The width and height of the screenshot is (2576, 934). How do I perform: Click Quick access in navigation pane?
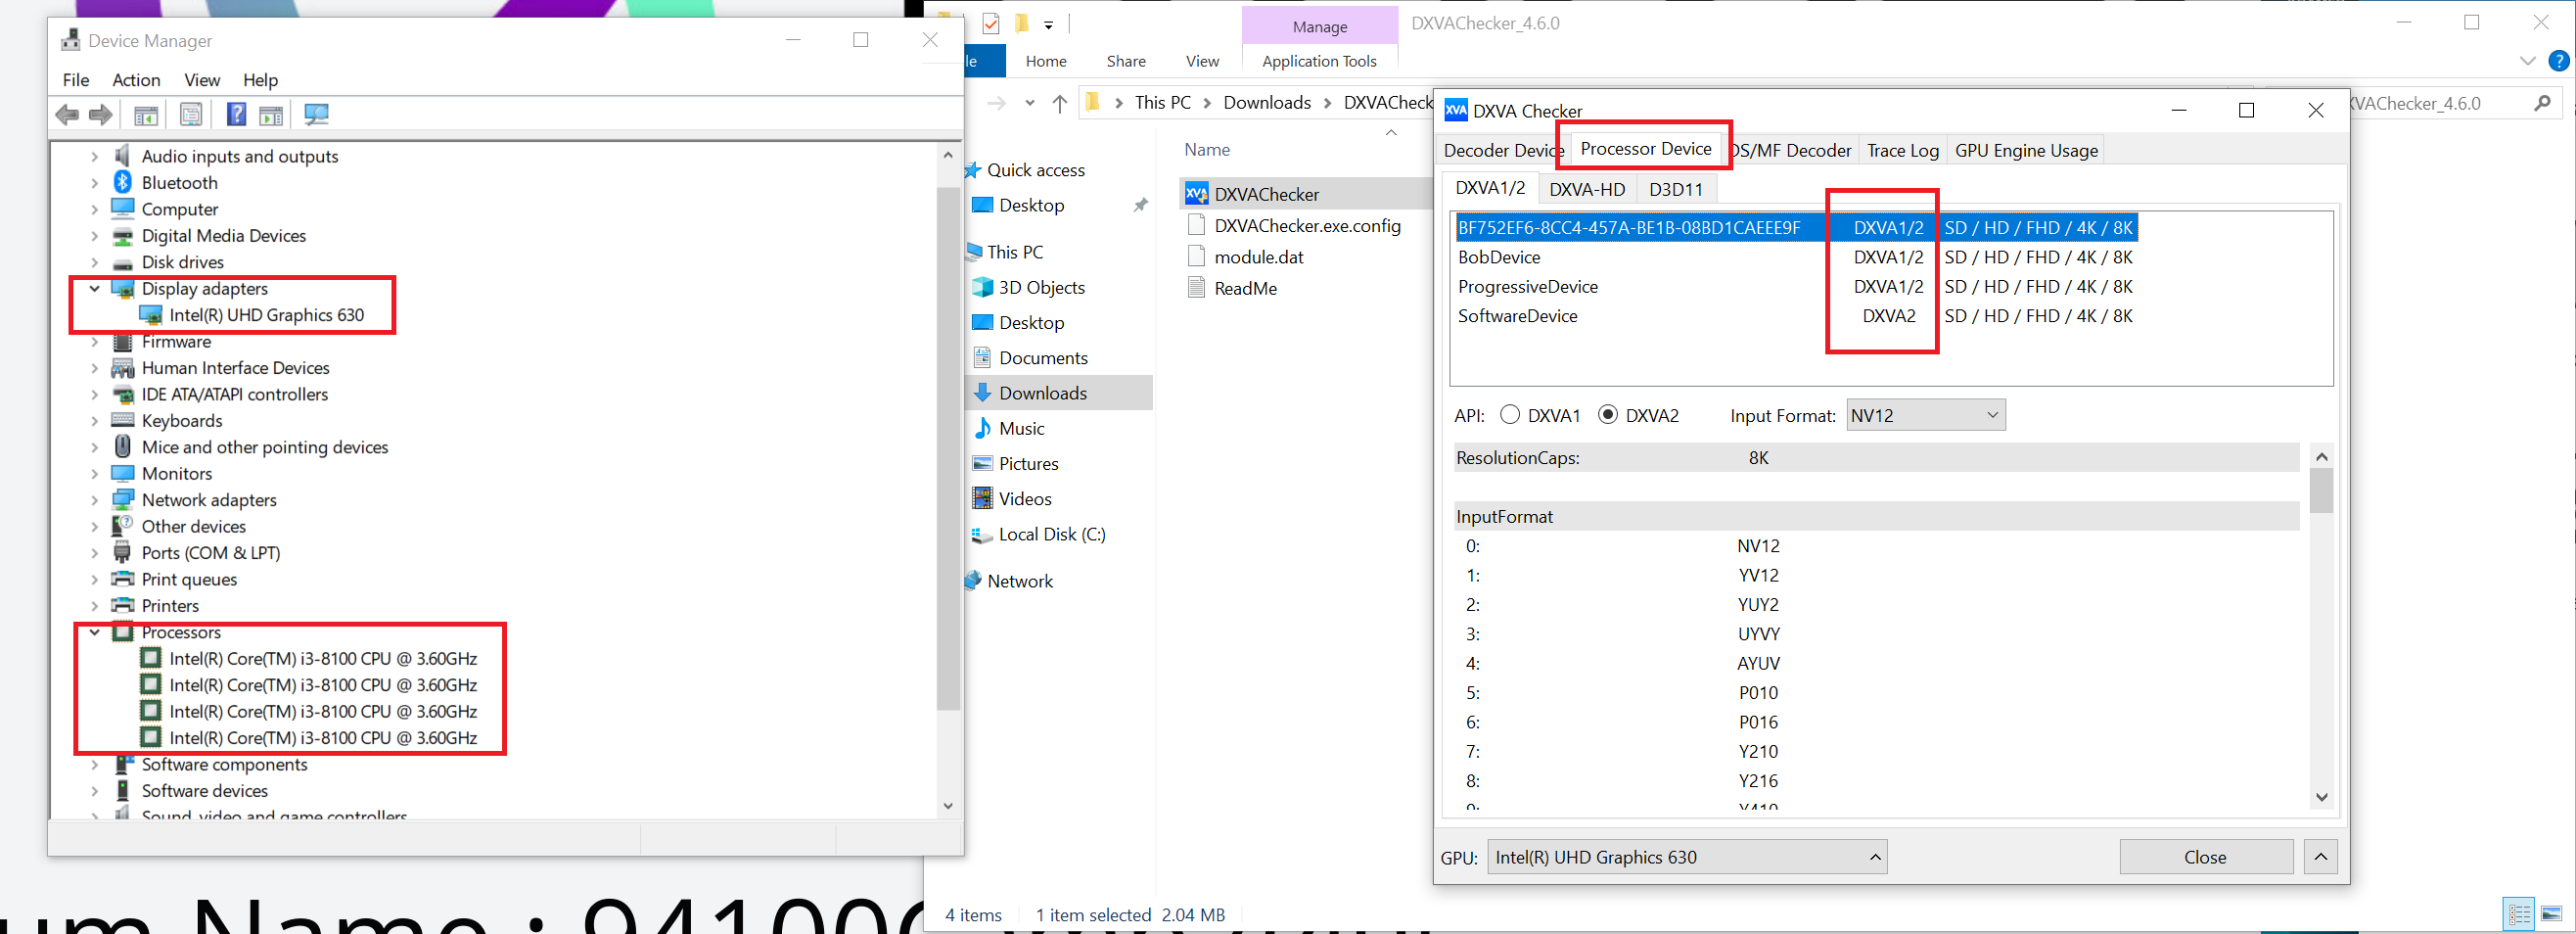click(1035, 170)
